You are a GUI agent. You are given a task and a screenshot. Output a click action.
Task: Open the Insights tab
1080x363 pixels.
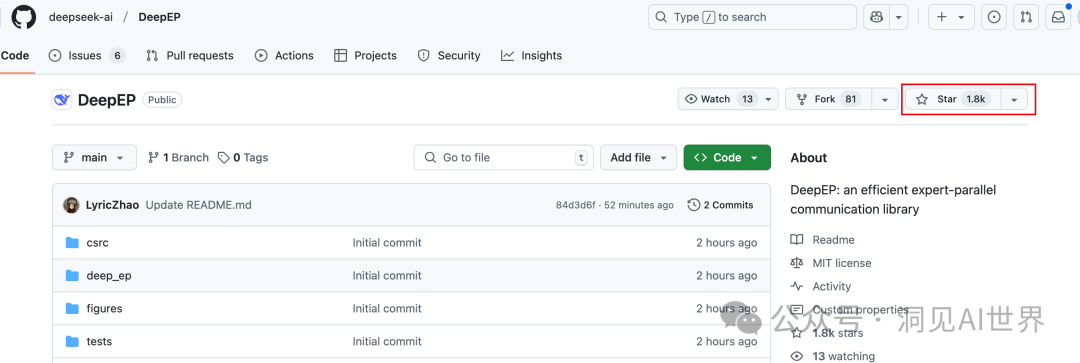coord(531,56)
